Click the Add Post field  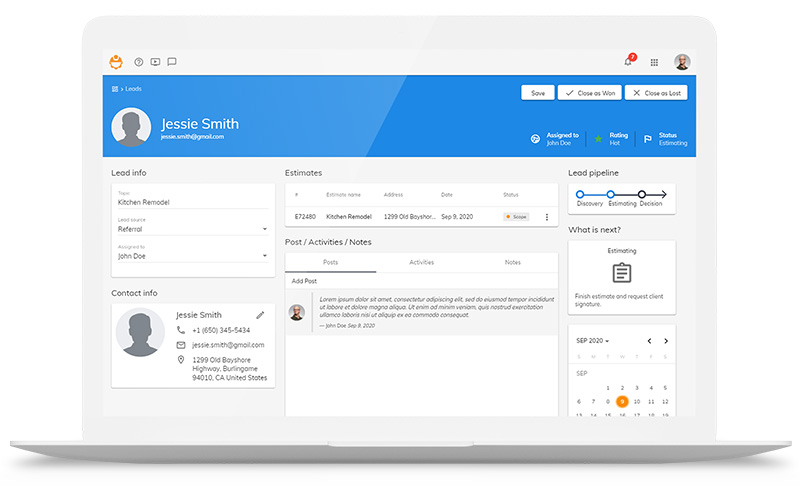tap(421, 281)
